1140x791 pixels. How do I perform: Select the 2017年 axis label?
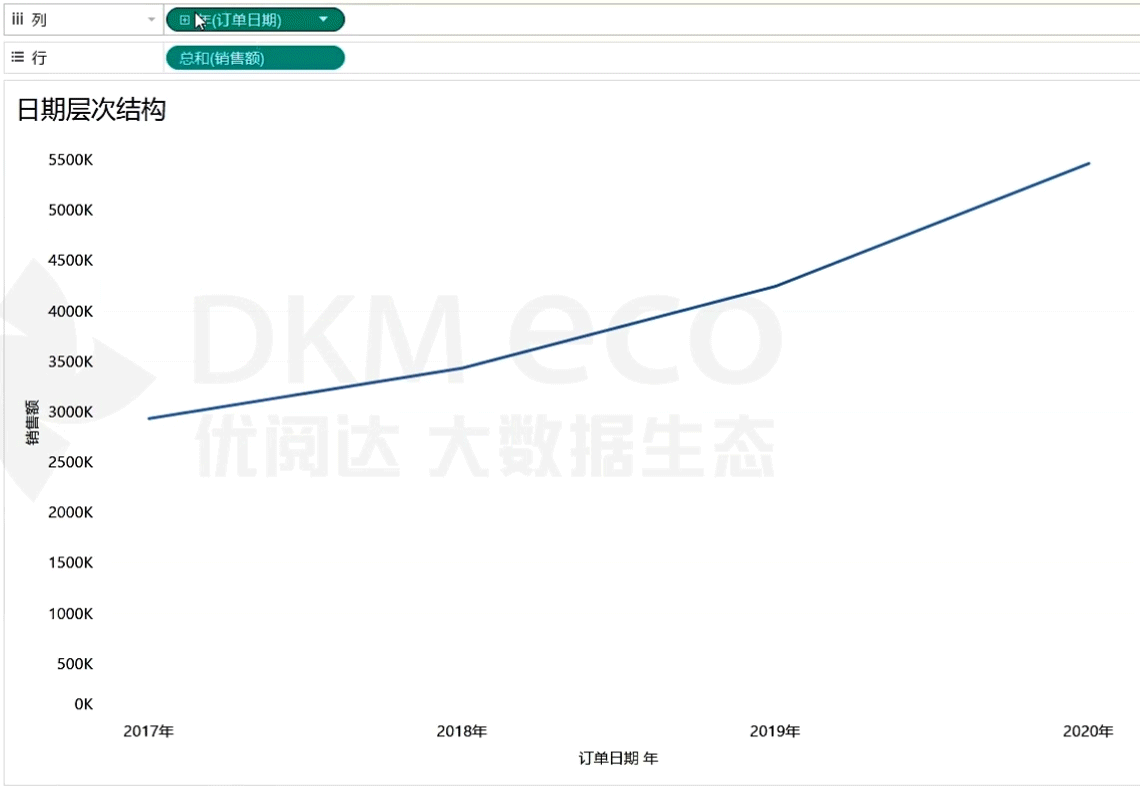[x=149, y=731]
